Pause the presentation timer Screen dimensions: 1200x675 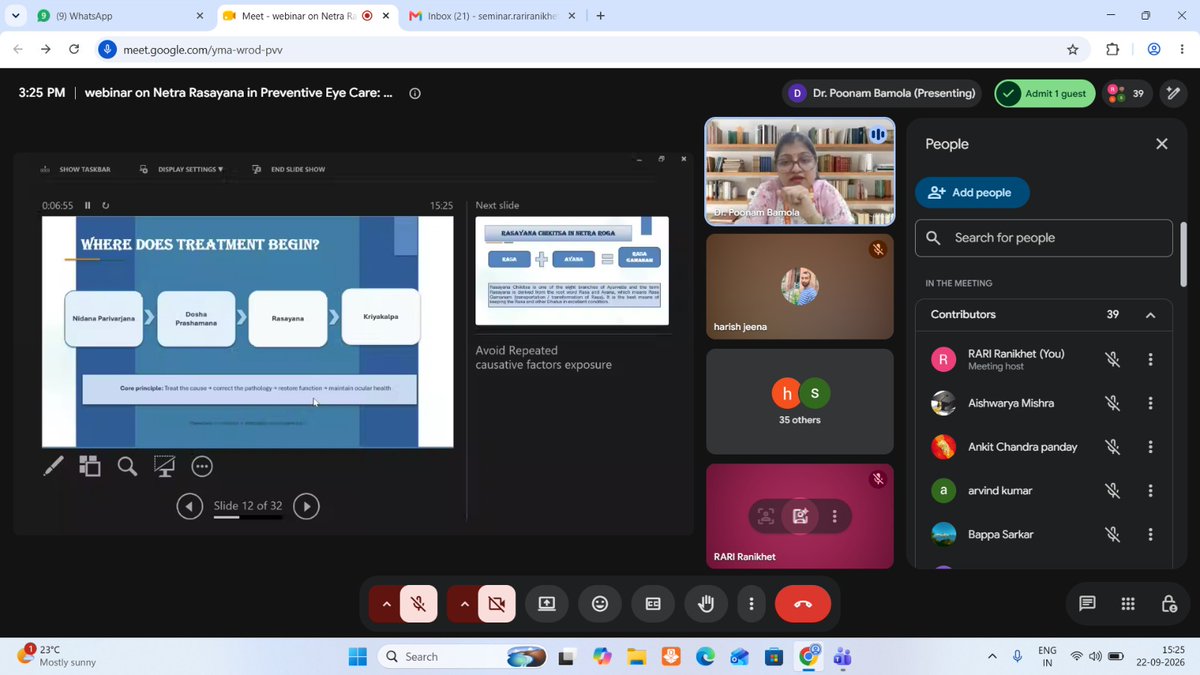[87, 205]
